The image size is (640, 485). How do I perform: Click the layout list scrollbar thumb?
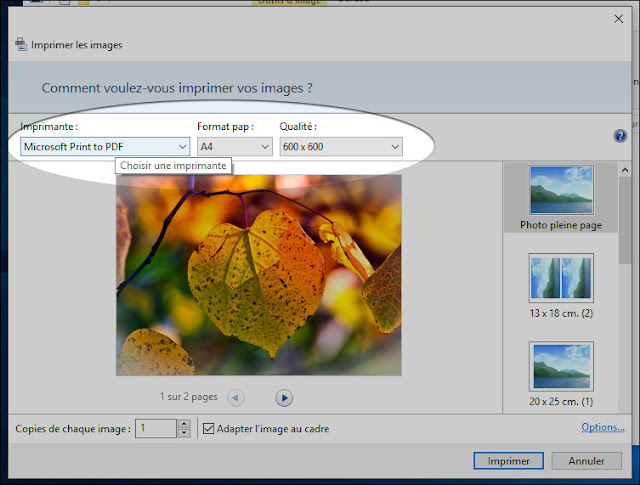[x=624, y=220]
